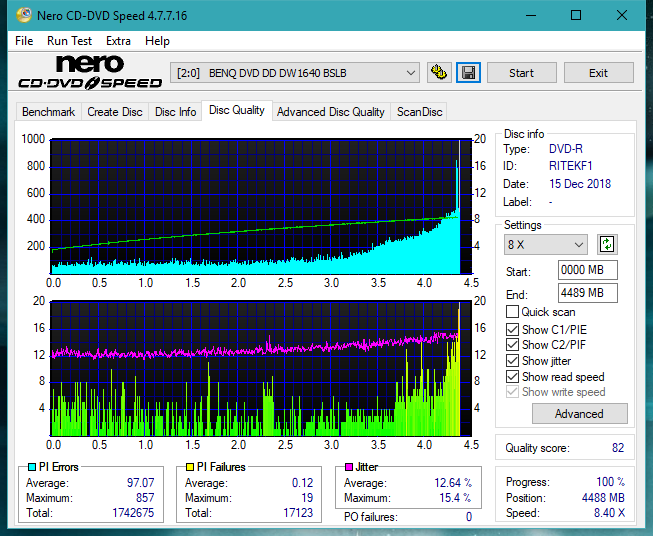Click the drive options tool icon

tap(439, 73)
